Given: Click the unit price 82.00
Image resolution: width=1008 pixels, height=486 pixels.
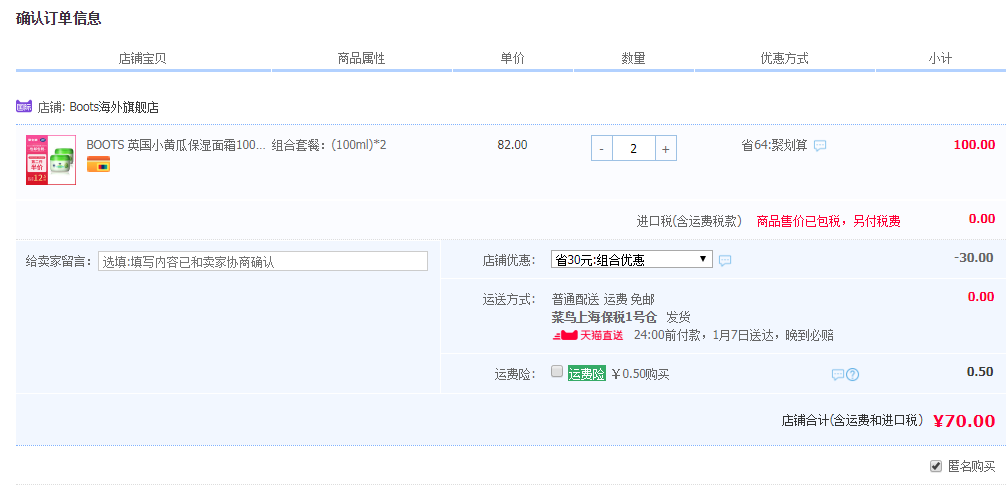Looking at the screenshot, I should point(512,145).
